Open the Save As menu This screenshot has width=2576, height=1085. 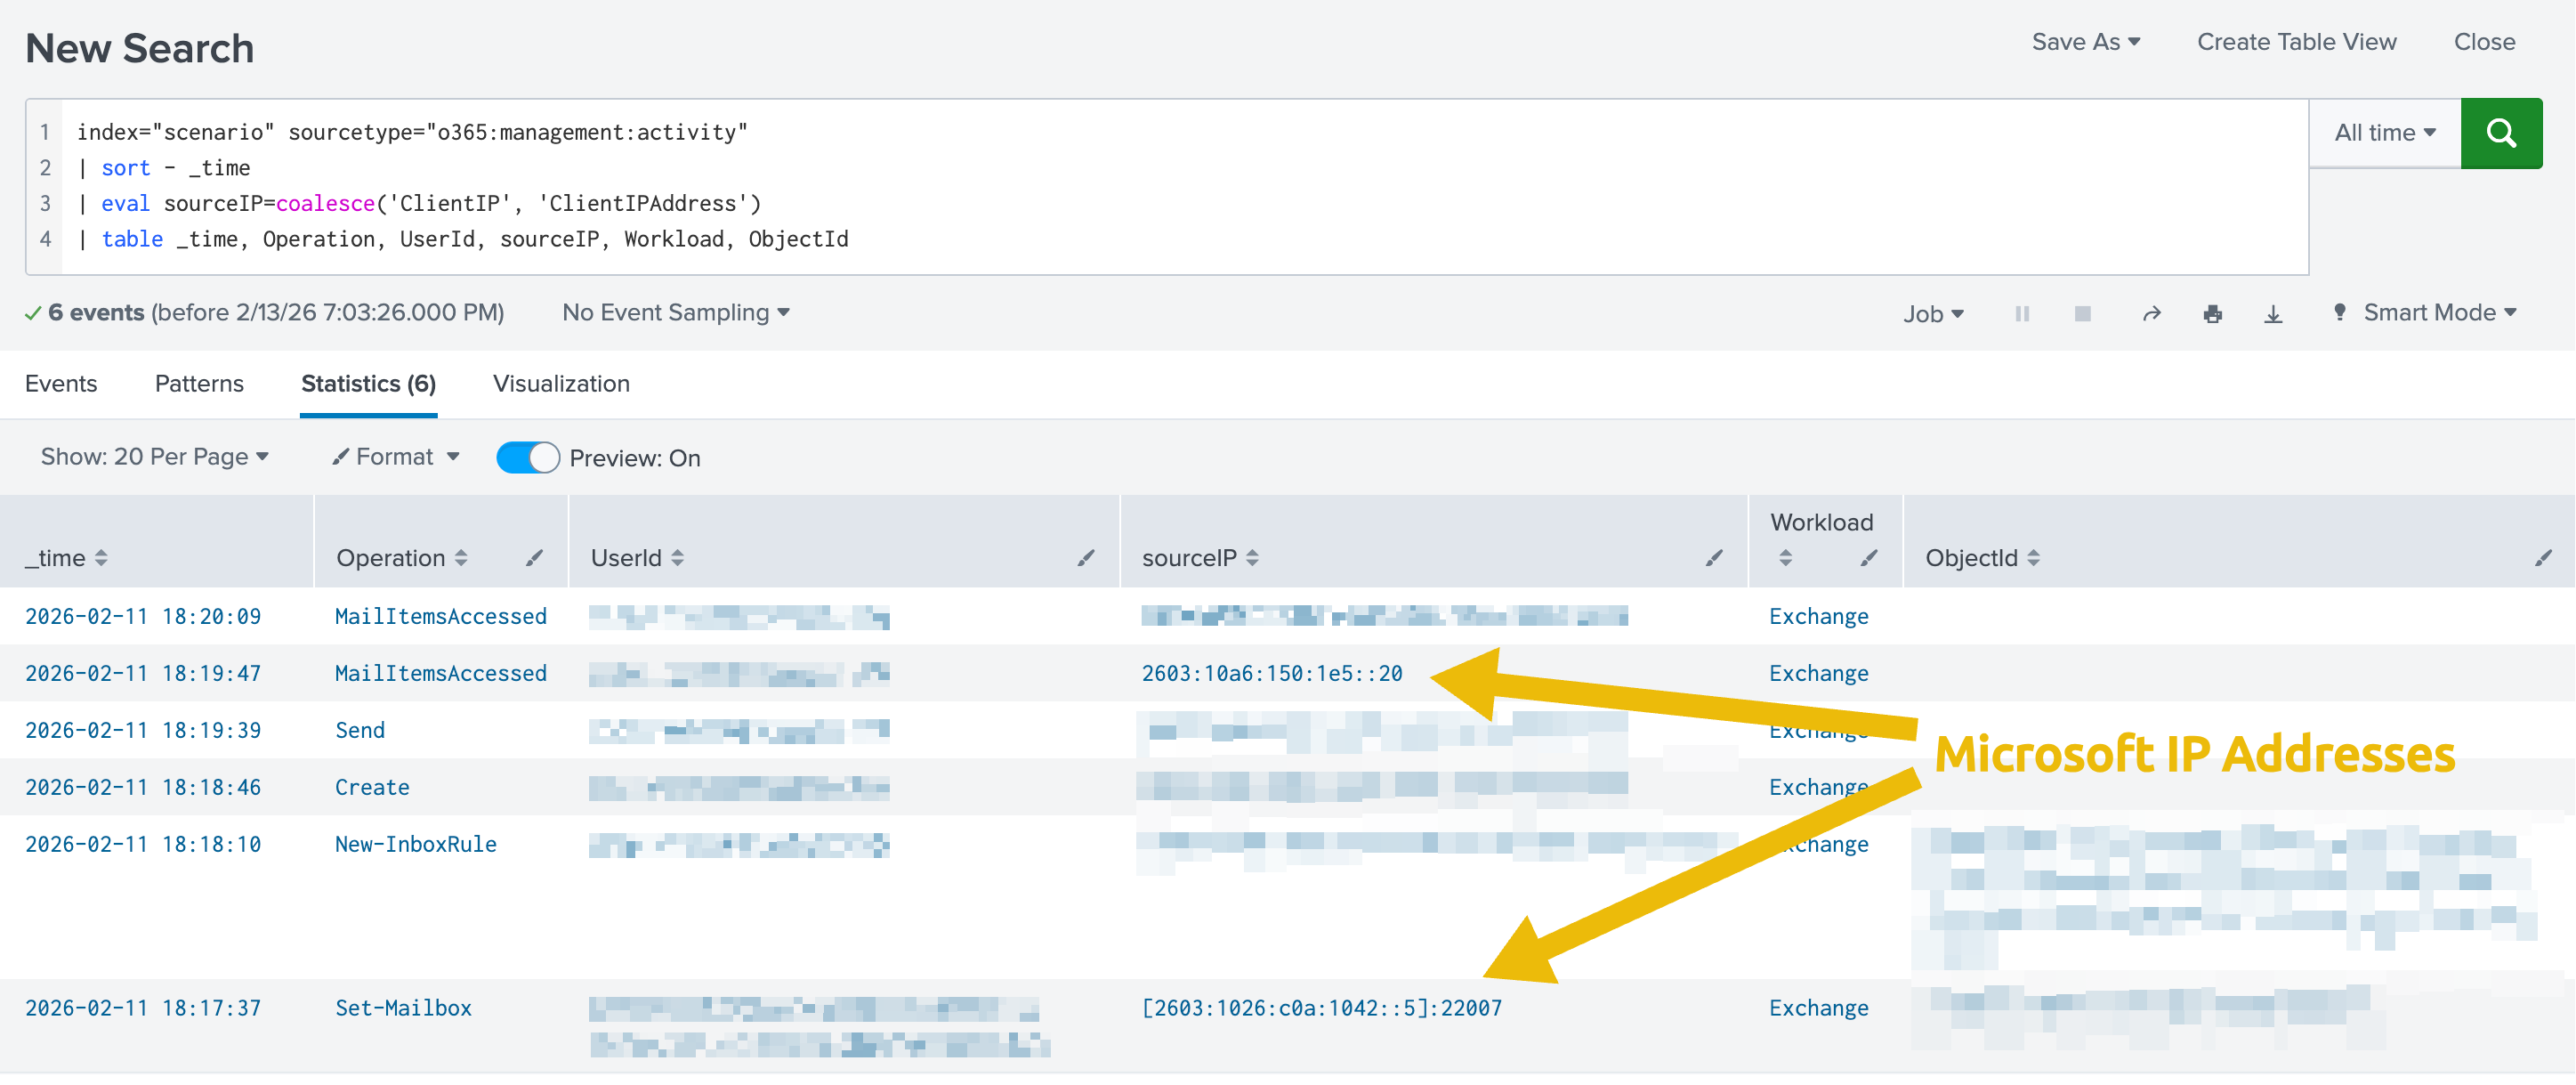[x=2086, y=42]
